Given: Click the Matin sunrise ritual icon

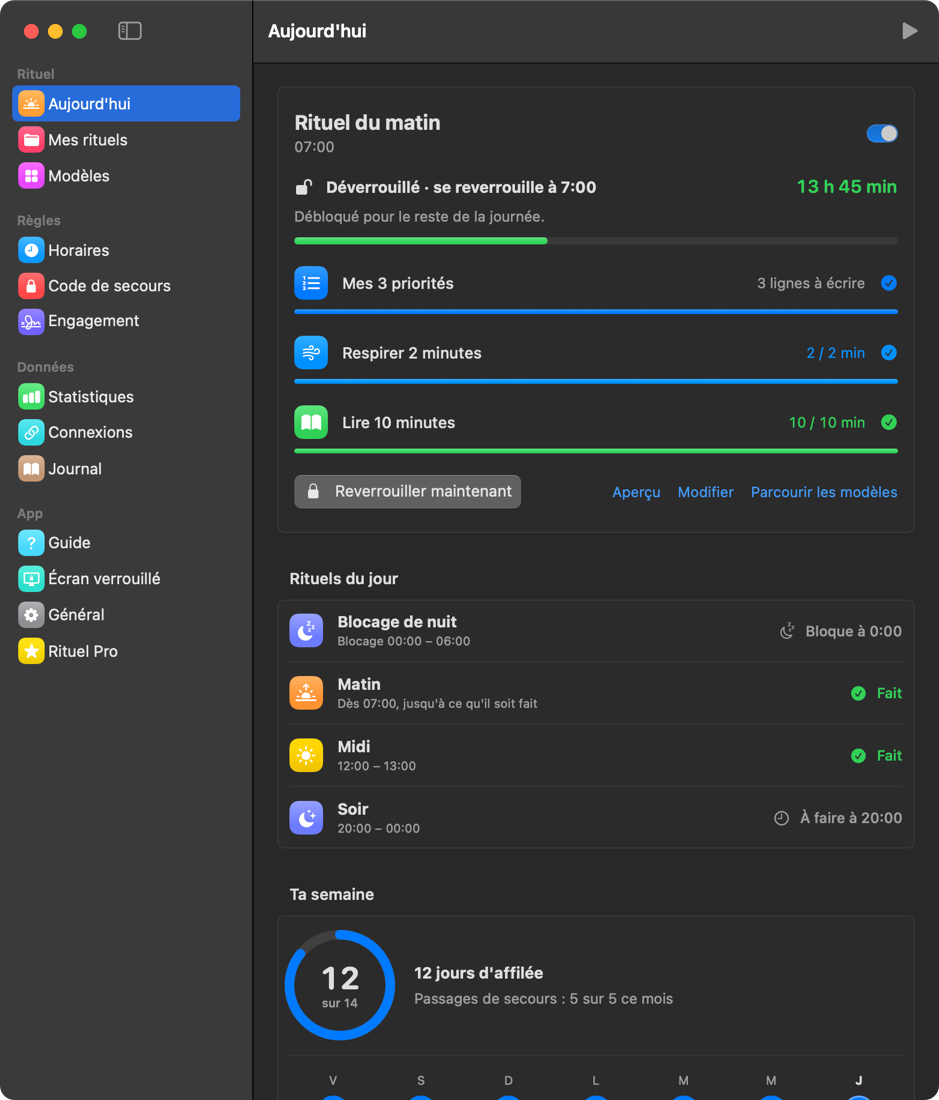Looking at the screenshot, I should coord(306,692).
